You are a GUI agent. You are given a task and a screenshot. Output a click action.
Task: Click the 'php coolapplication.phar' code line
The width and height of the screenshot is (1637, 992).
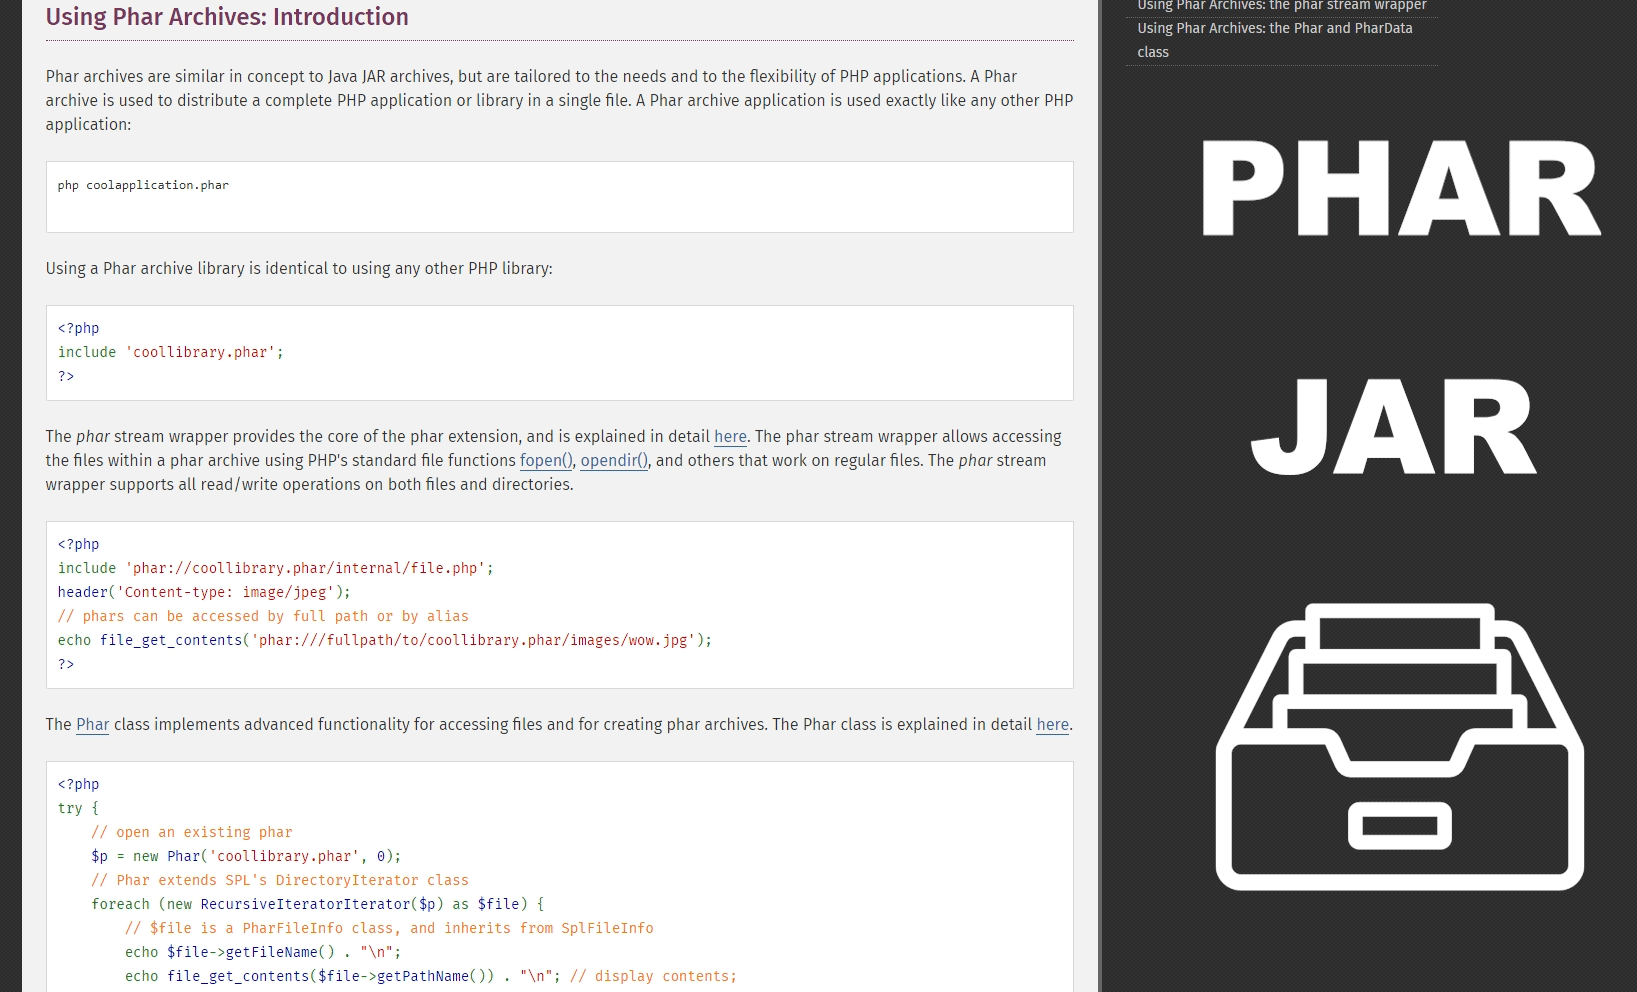143,185
